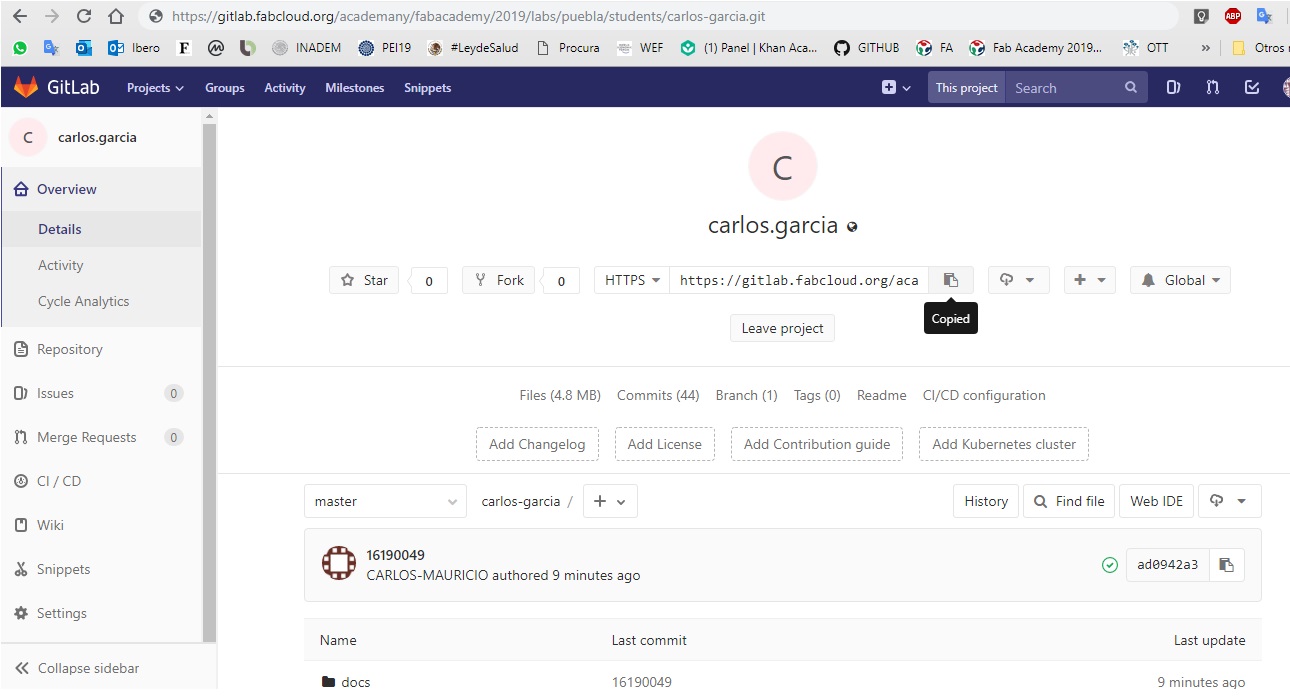This screenshot has height=700, width=1290.
Task: Click Add Kubernetes cluster button
Action: point(1004,444)
